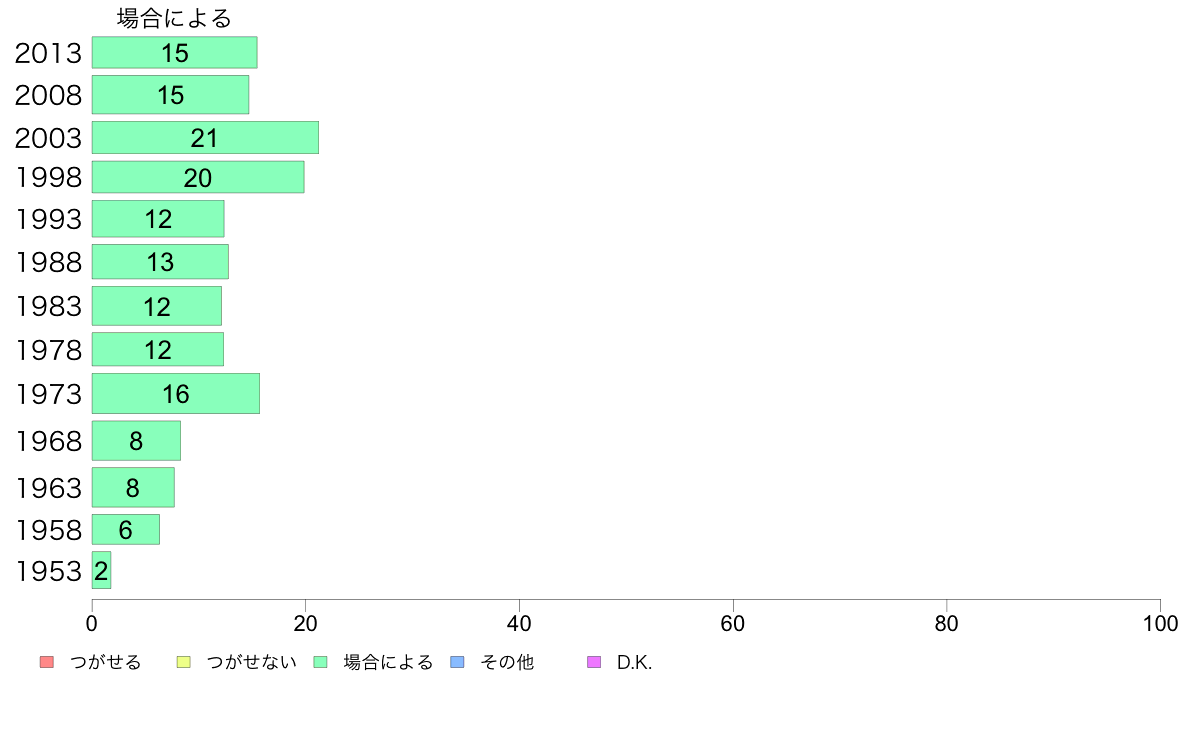Image resolution: width=1188 pixels, height=736 pixels.
Task: Click the 2008 year axis label
Action: tap(48, 96)
